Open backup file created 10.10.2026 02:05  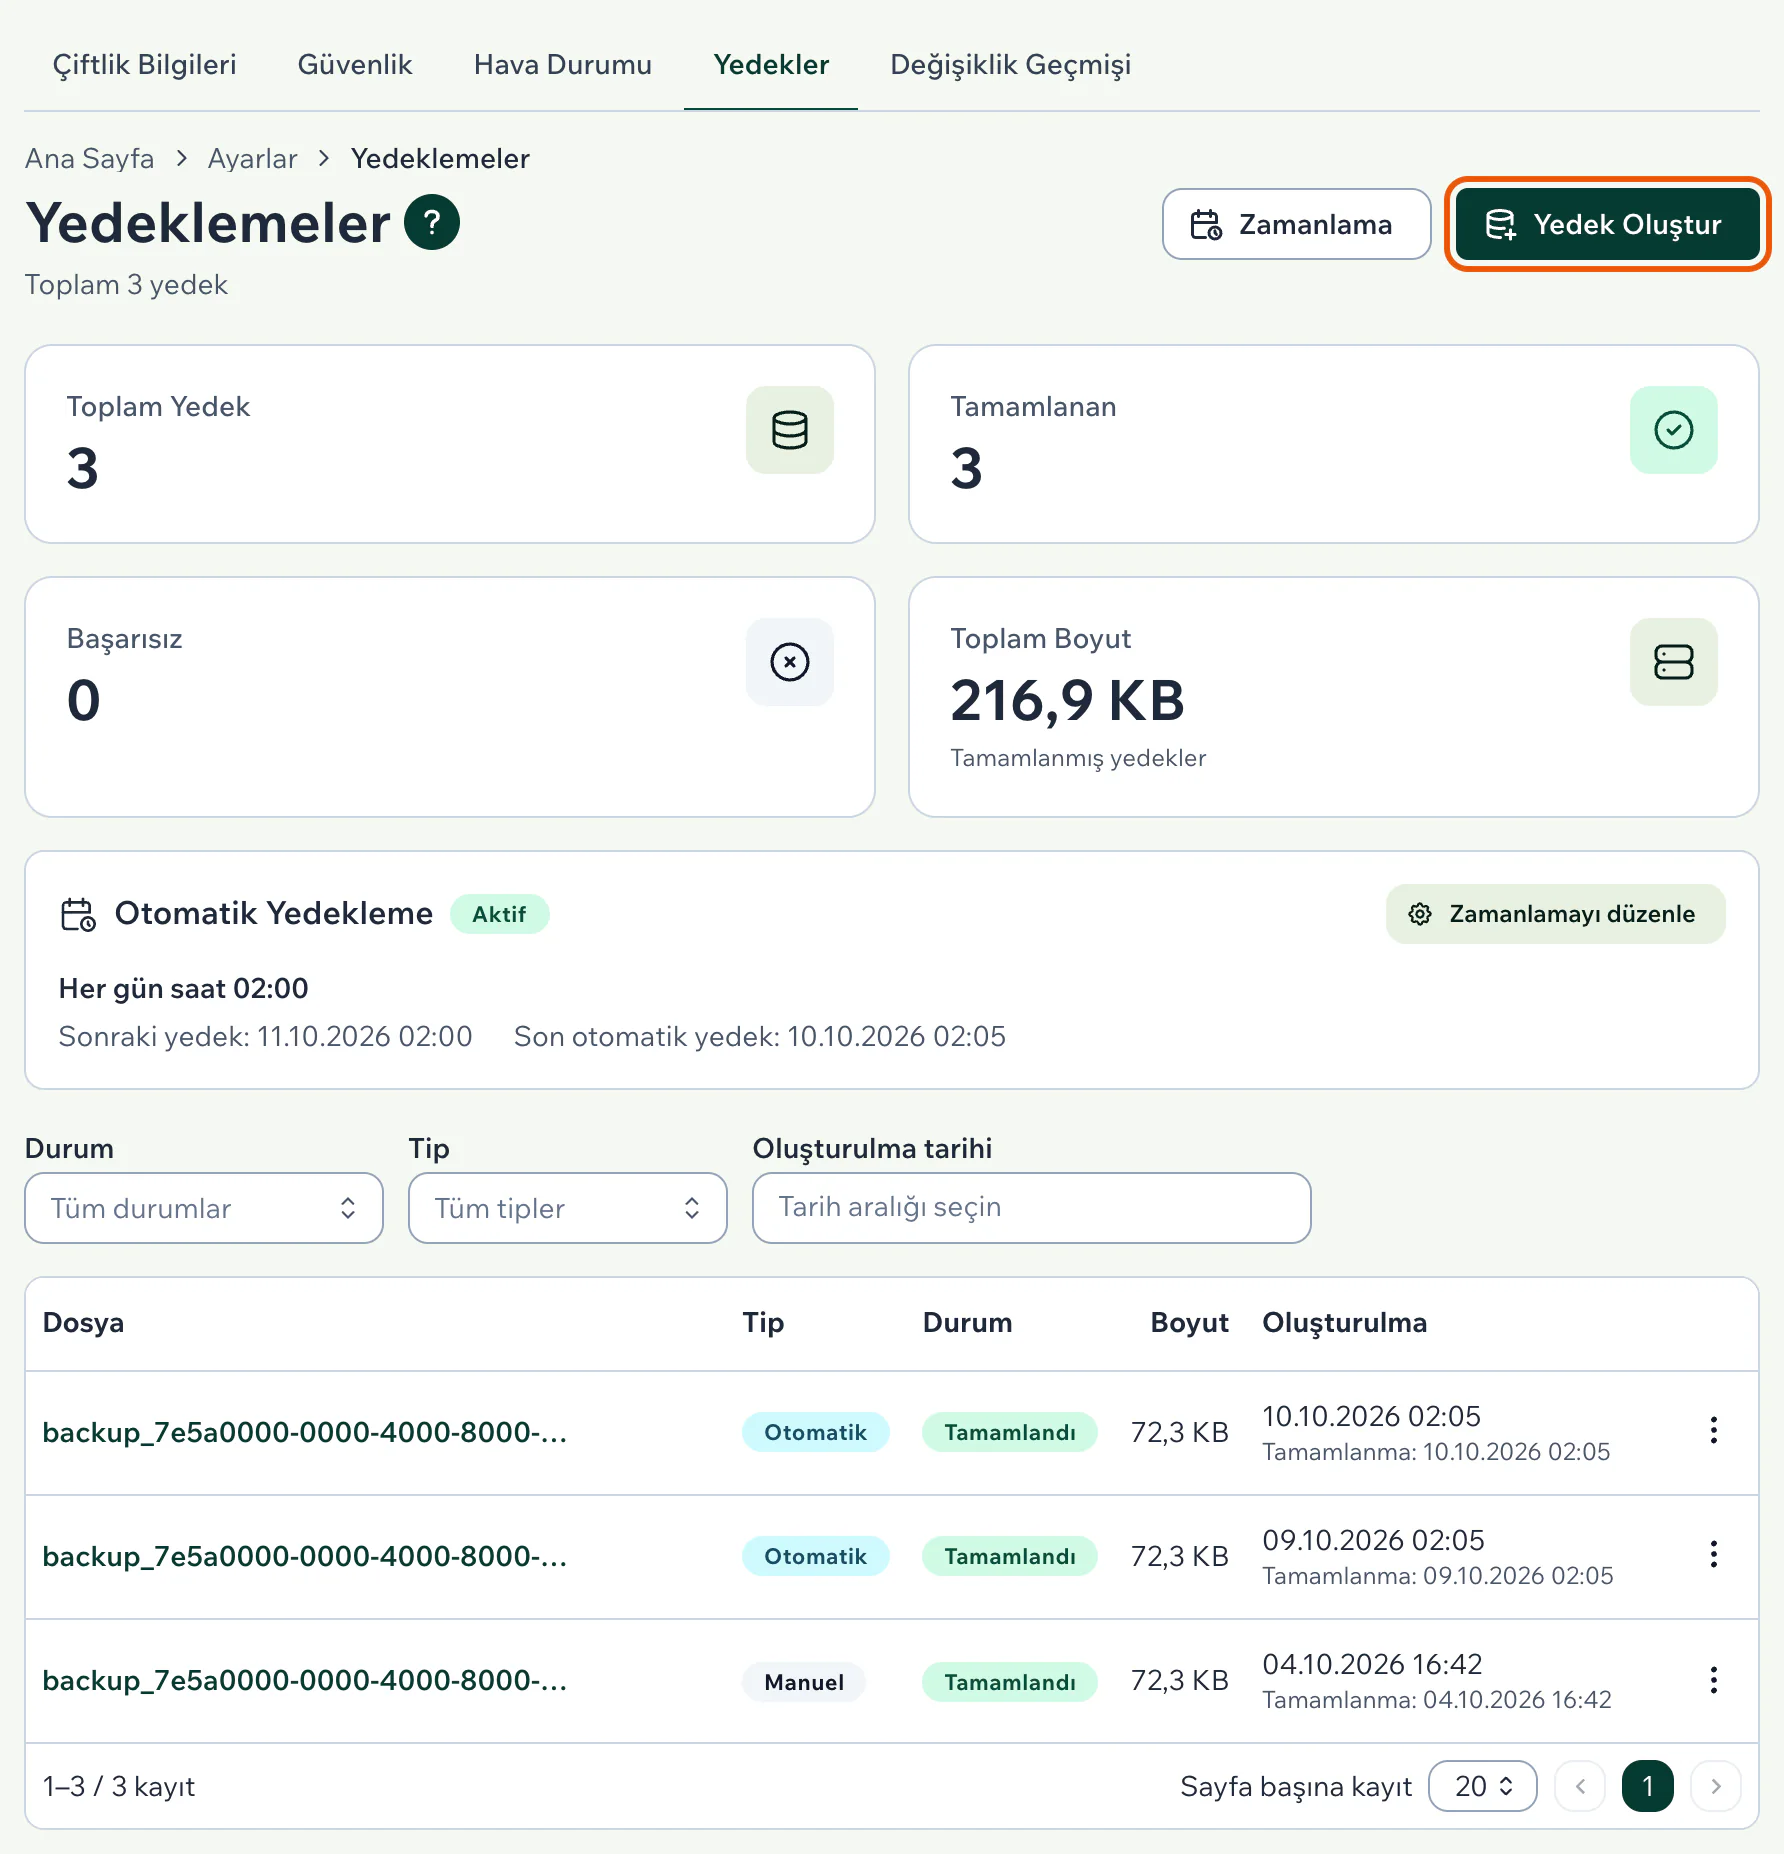pyautogui.click(x=305, y=1432)
